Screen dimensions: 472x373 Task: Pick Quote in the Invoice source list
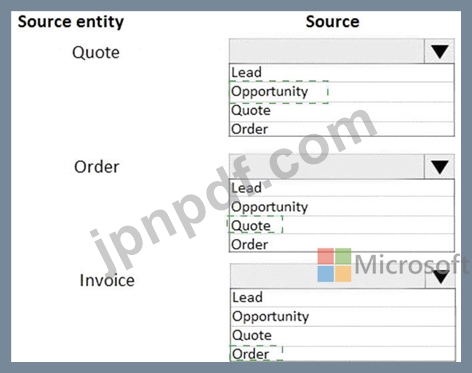pos(343,335)
